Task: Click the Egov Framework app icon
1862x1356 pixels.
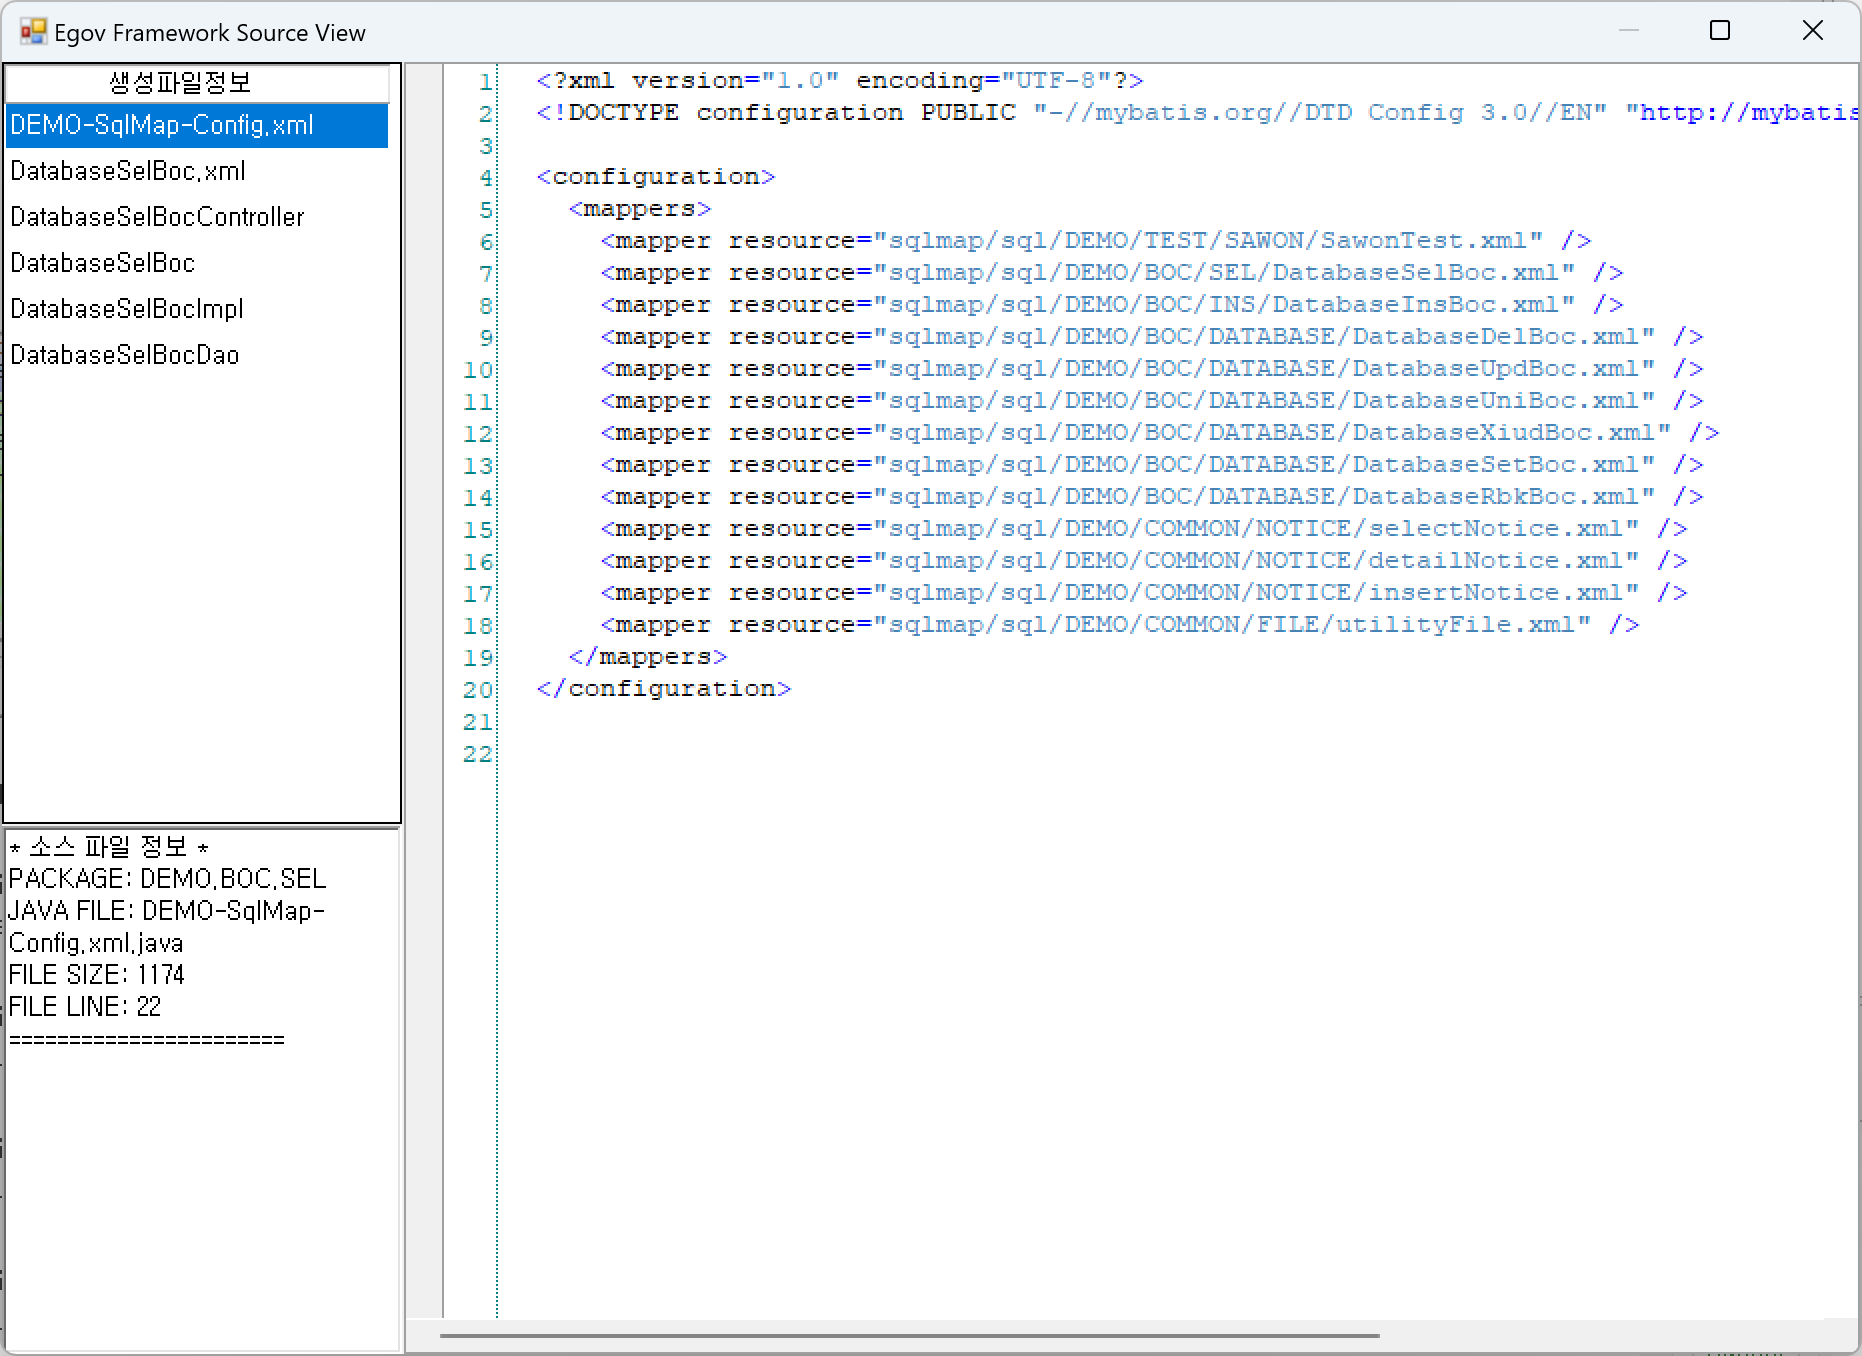Action: [33, 32]
